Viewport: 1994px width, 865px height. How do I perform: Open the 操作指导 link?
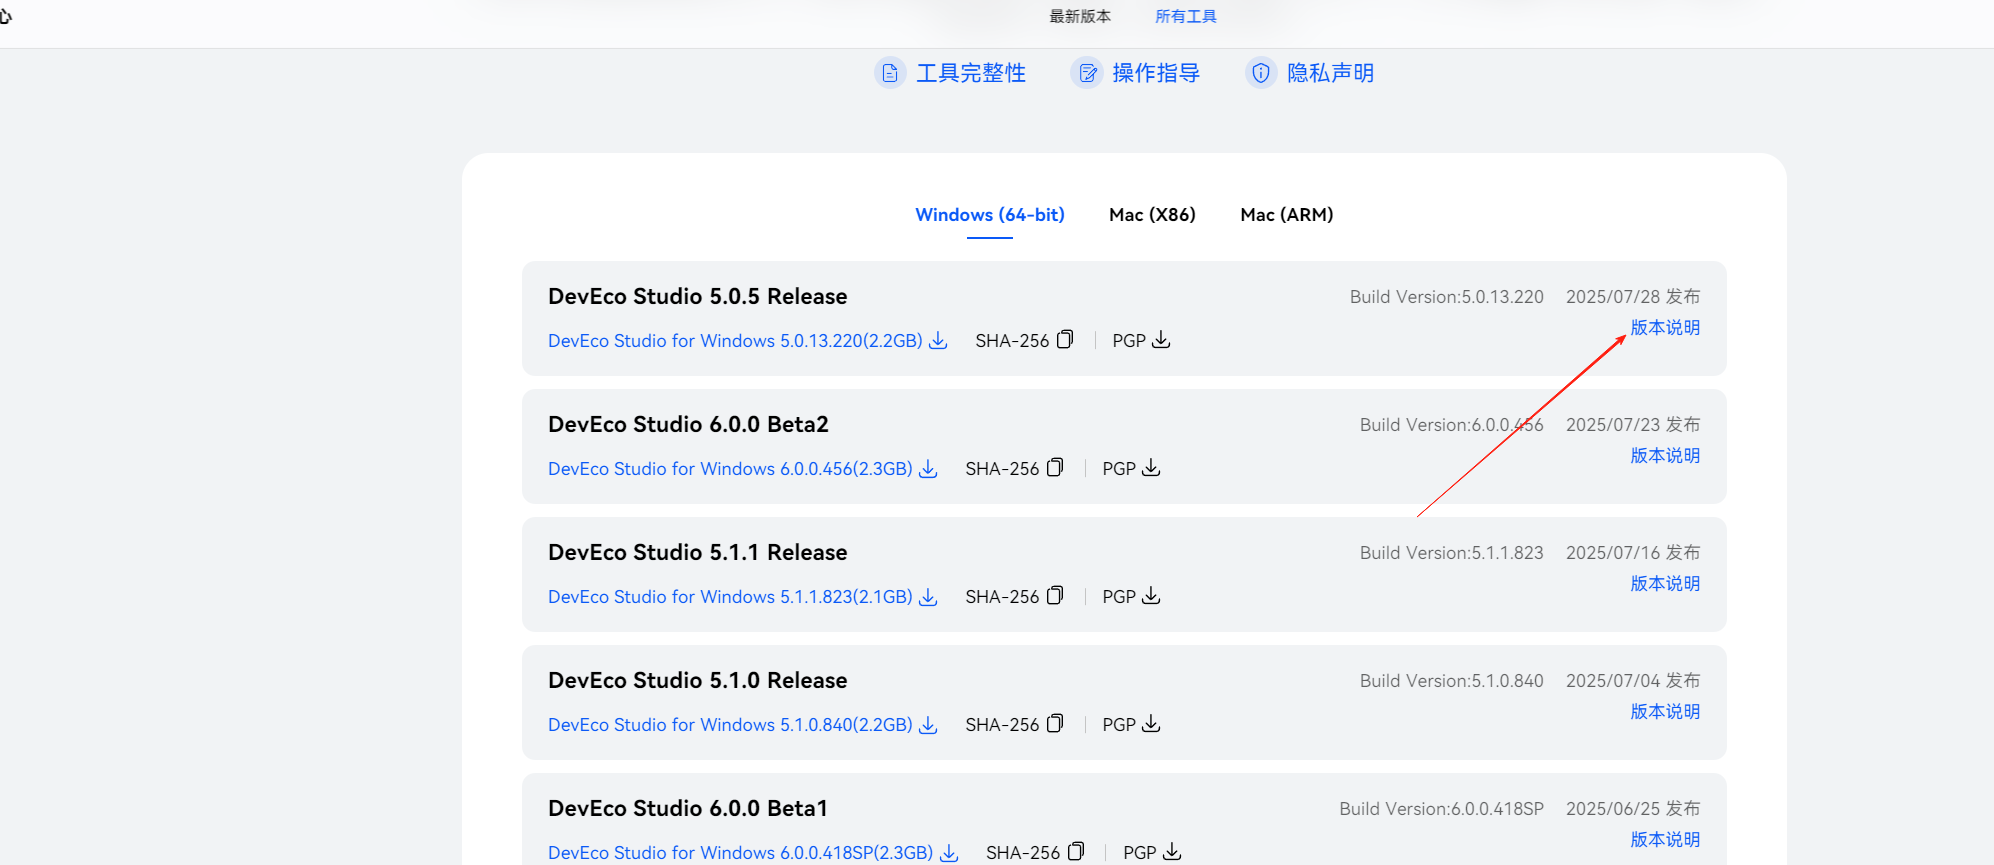click(x=1156, y=73)
